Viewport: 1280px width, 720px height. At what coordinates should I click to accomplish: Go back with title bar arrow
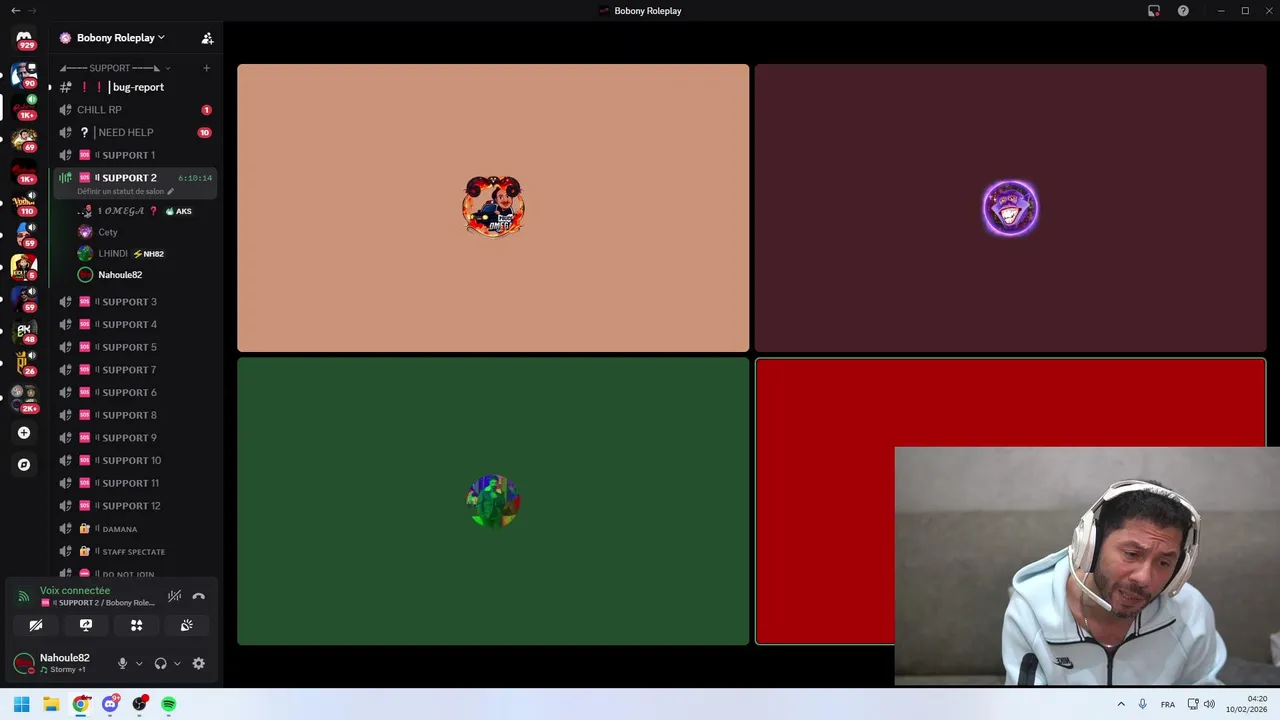click(15, 10)
